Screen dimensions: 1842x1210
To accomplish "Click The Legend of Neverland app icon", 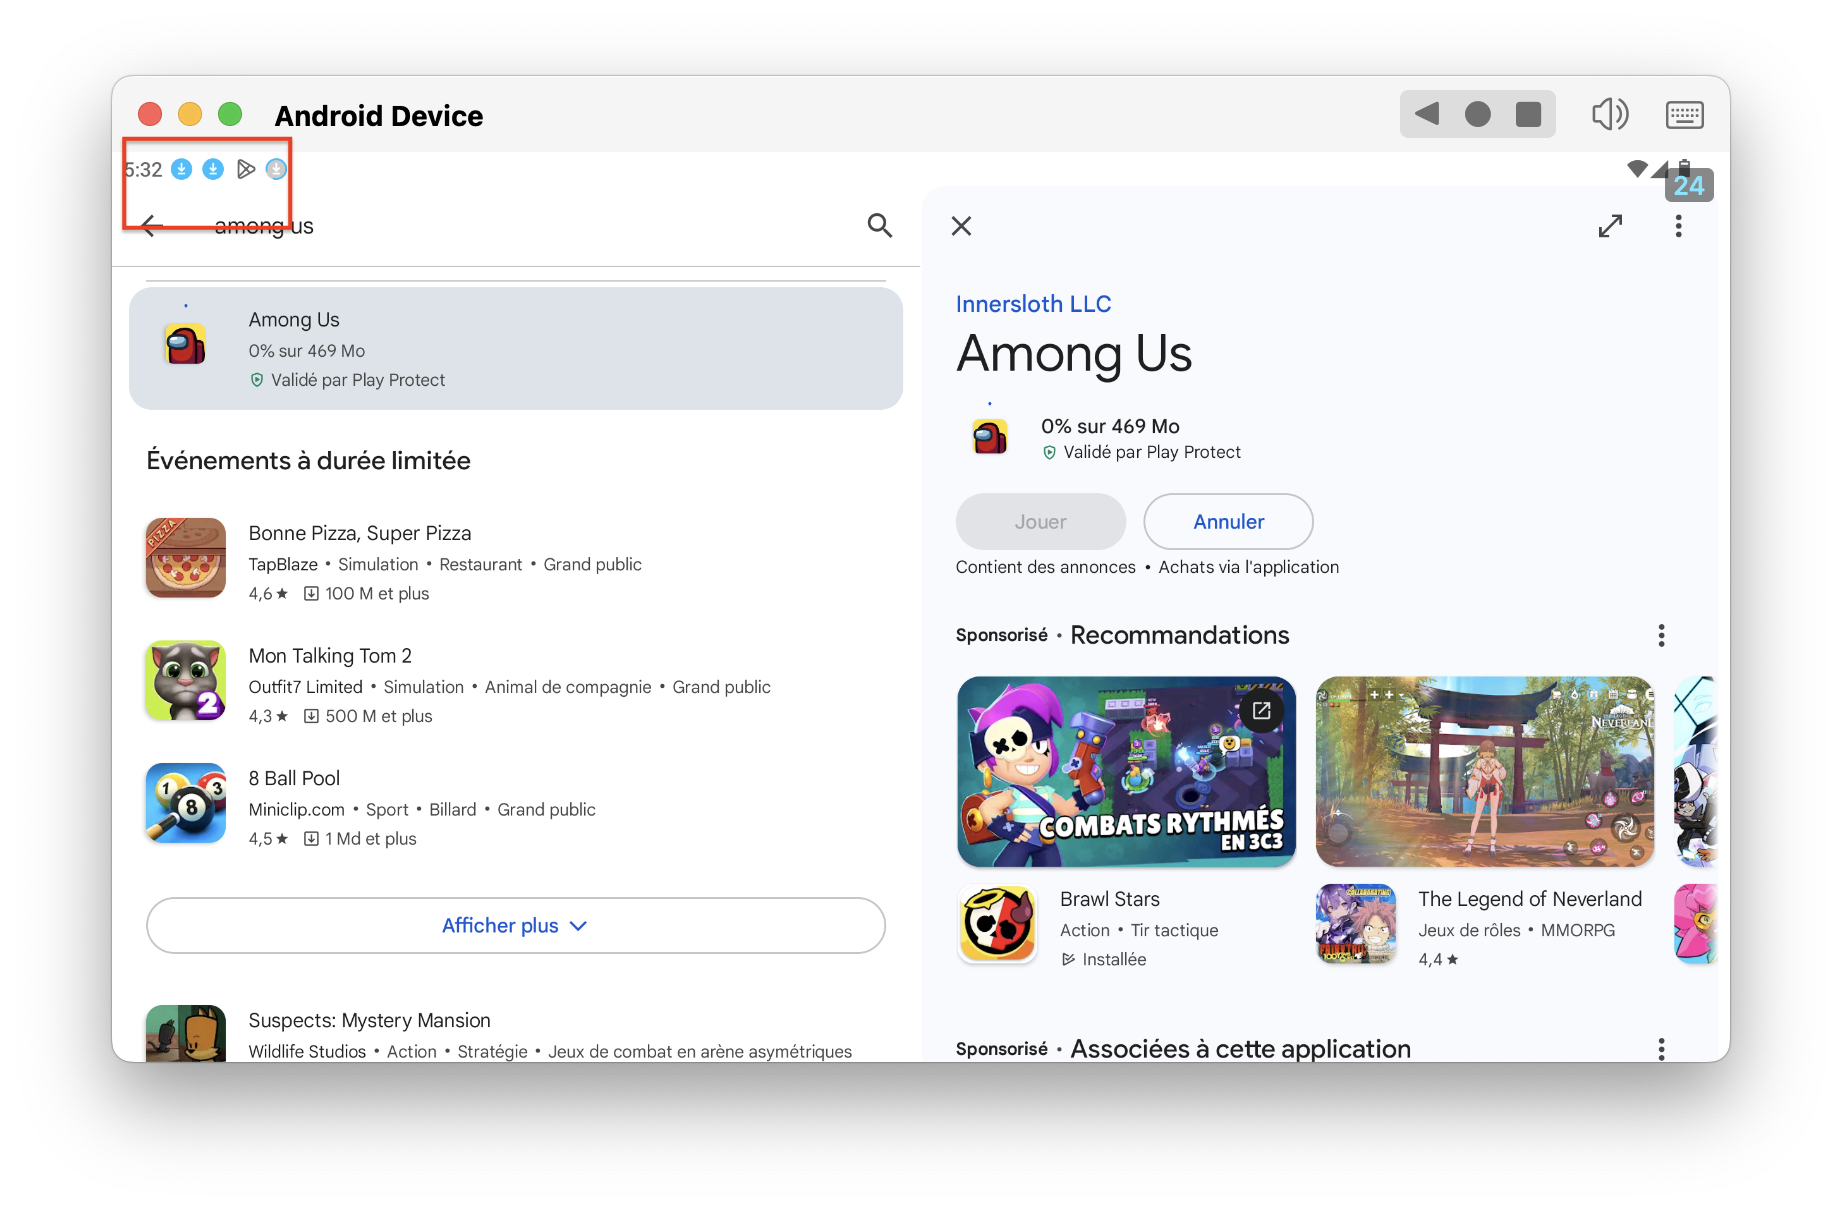I will [x=1355, y=924].
